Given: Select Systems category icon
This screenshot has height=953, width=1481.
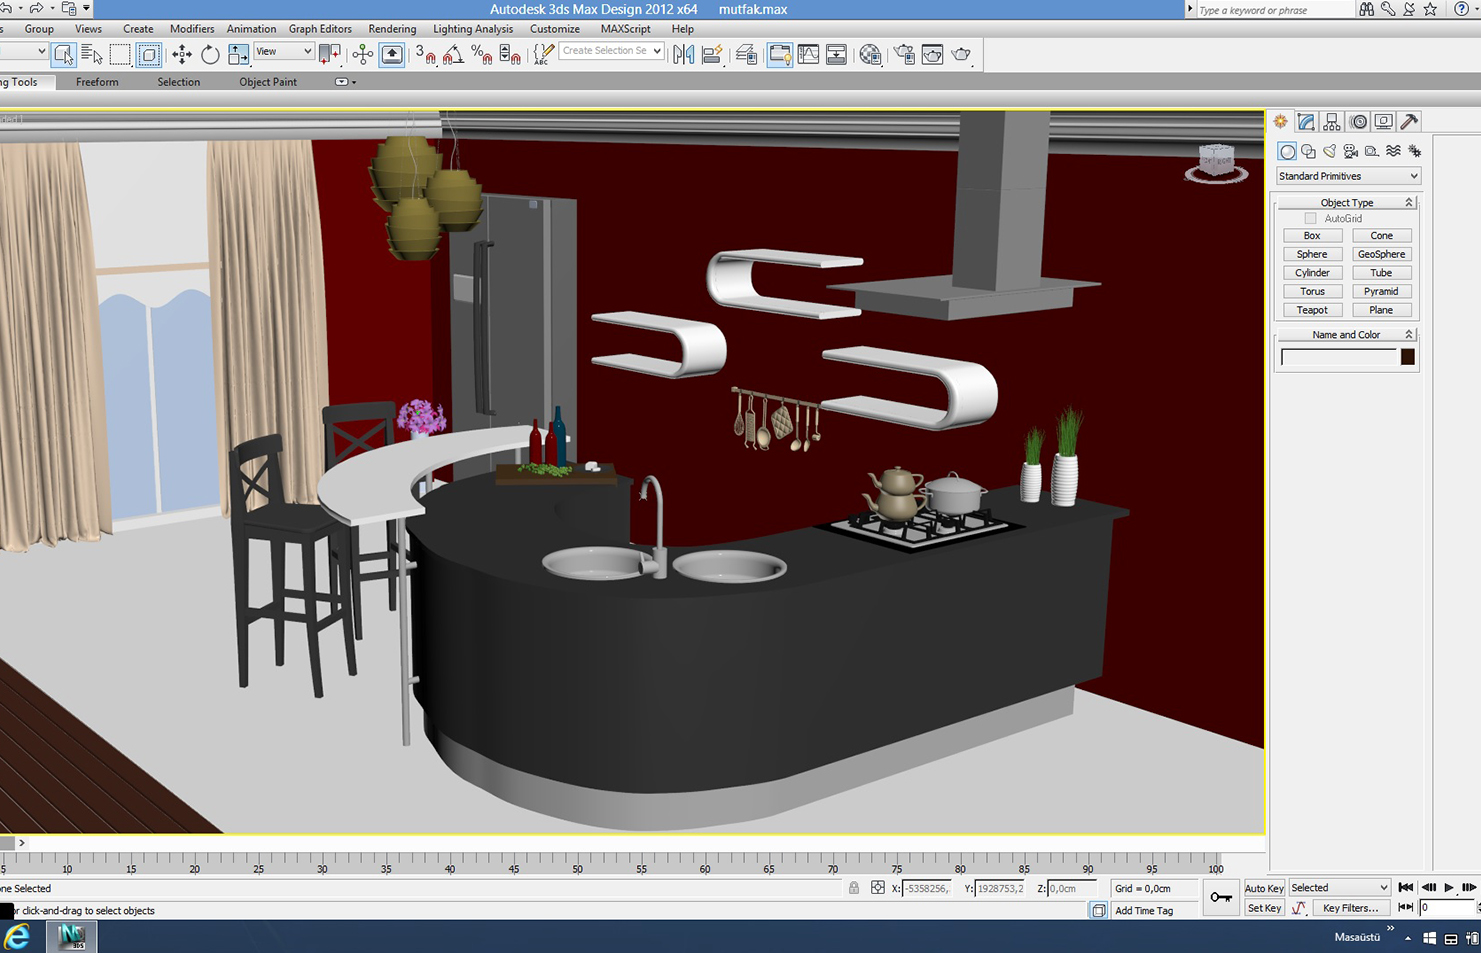Looking at the screenshot, I should (x=1414, y=151).
